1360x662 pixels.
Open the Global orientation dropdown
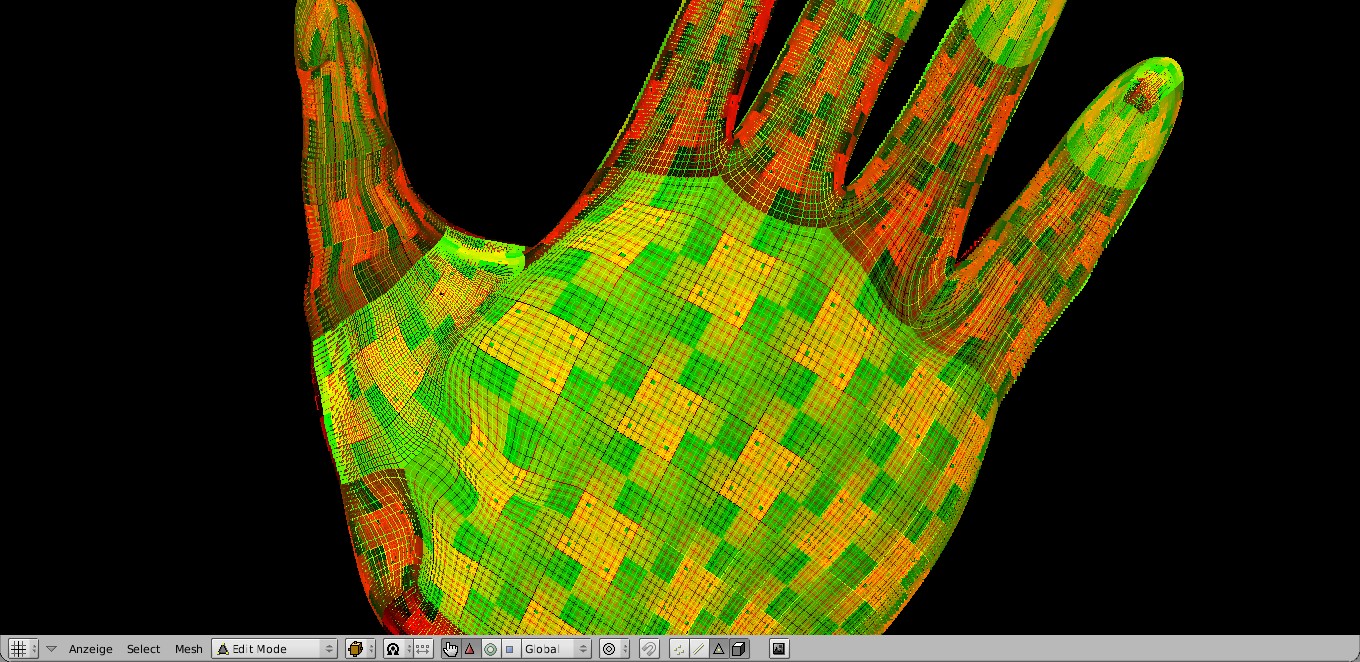click(x=555, y=649)
